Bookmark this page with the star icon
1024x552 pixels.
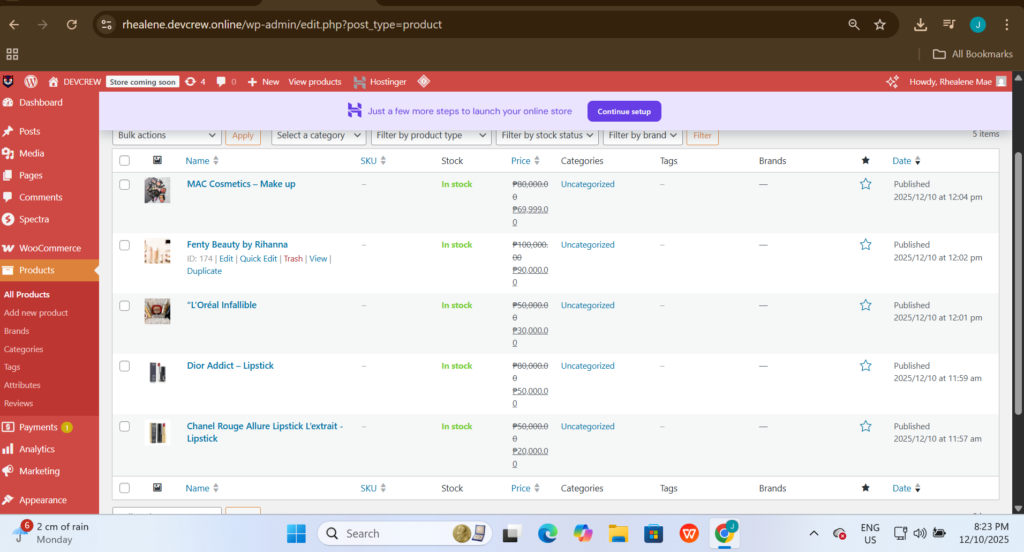880,24
